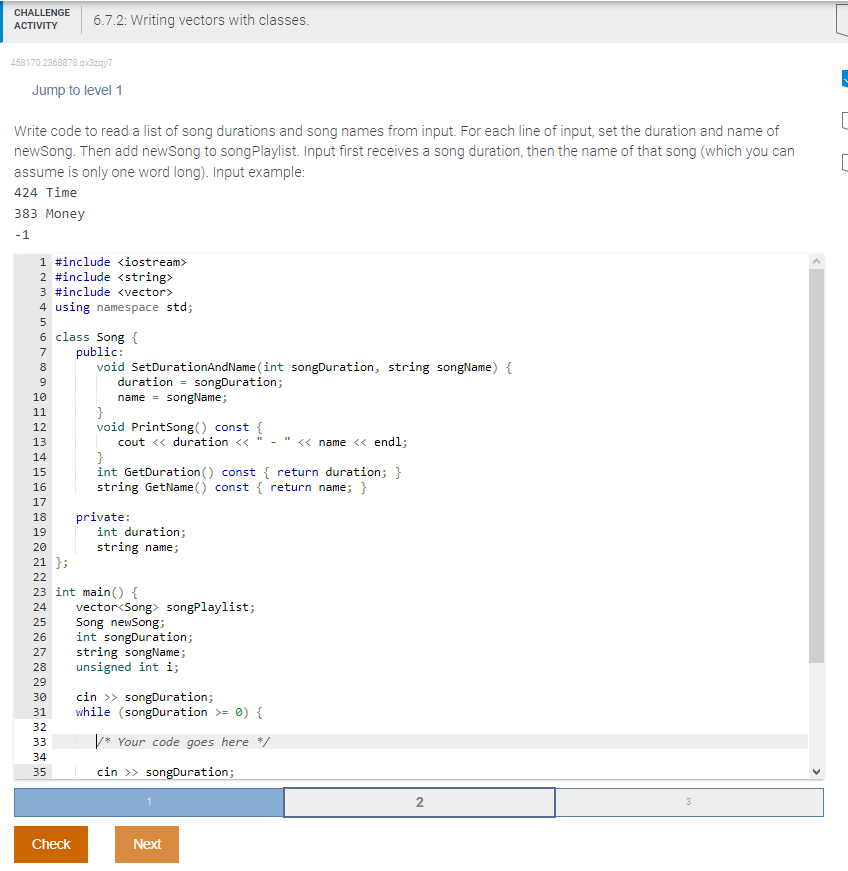848x871 pixels.
Task: Select the level 3 progress segment
Action: tap(688, 802)
